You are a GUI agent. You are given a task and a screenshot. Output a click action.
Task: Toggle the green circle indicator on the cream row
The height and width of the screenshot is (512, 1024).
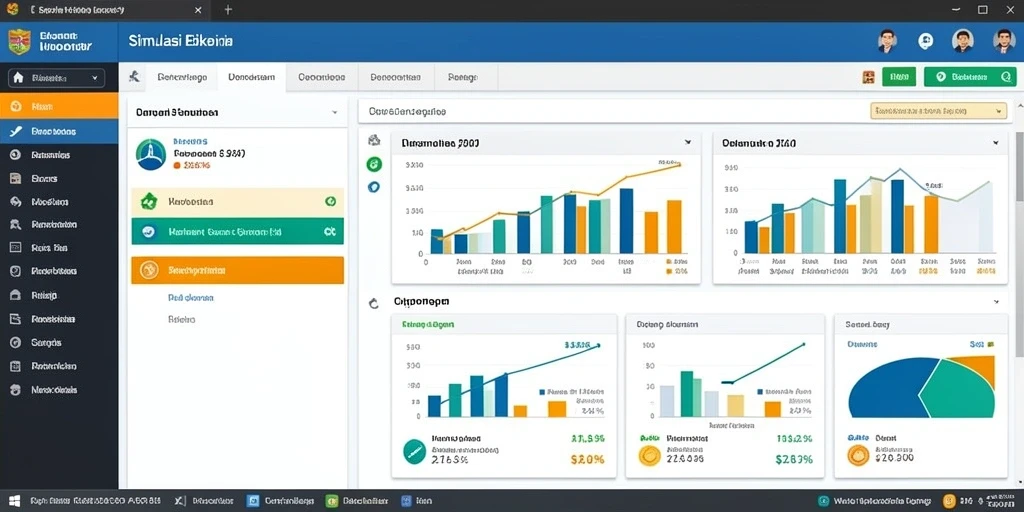click(x=330, y=202)
